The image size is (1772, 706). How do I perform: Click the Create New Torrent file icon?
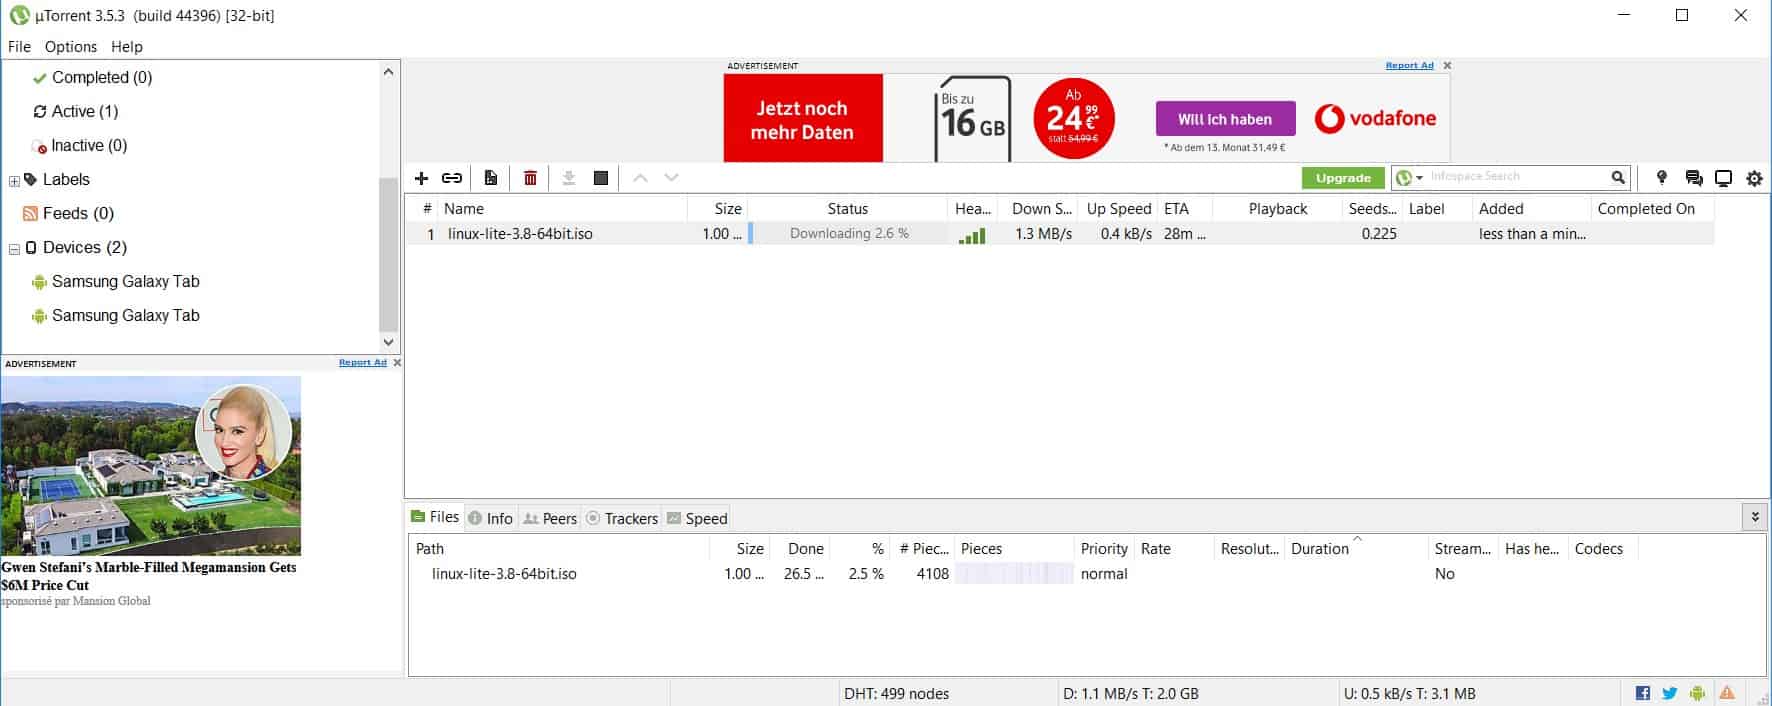(491, 178)
